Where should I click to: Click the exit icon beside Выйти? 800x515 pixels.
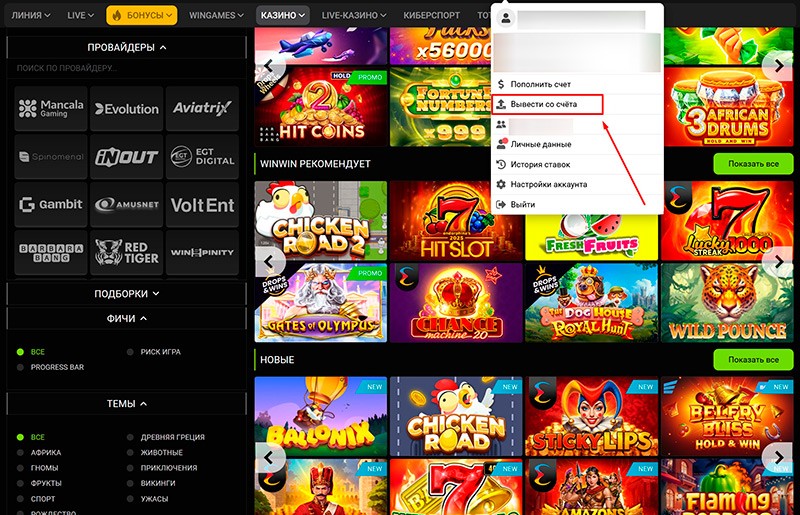[501, 204]
